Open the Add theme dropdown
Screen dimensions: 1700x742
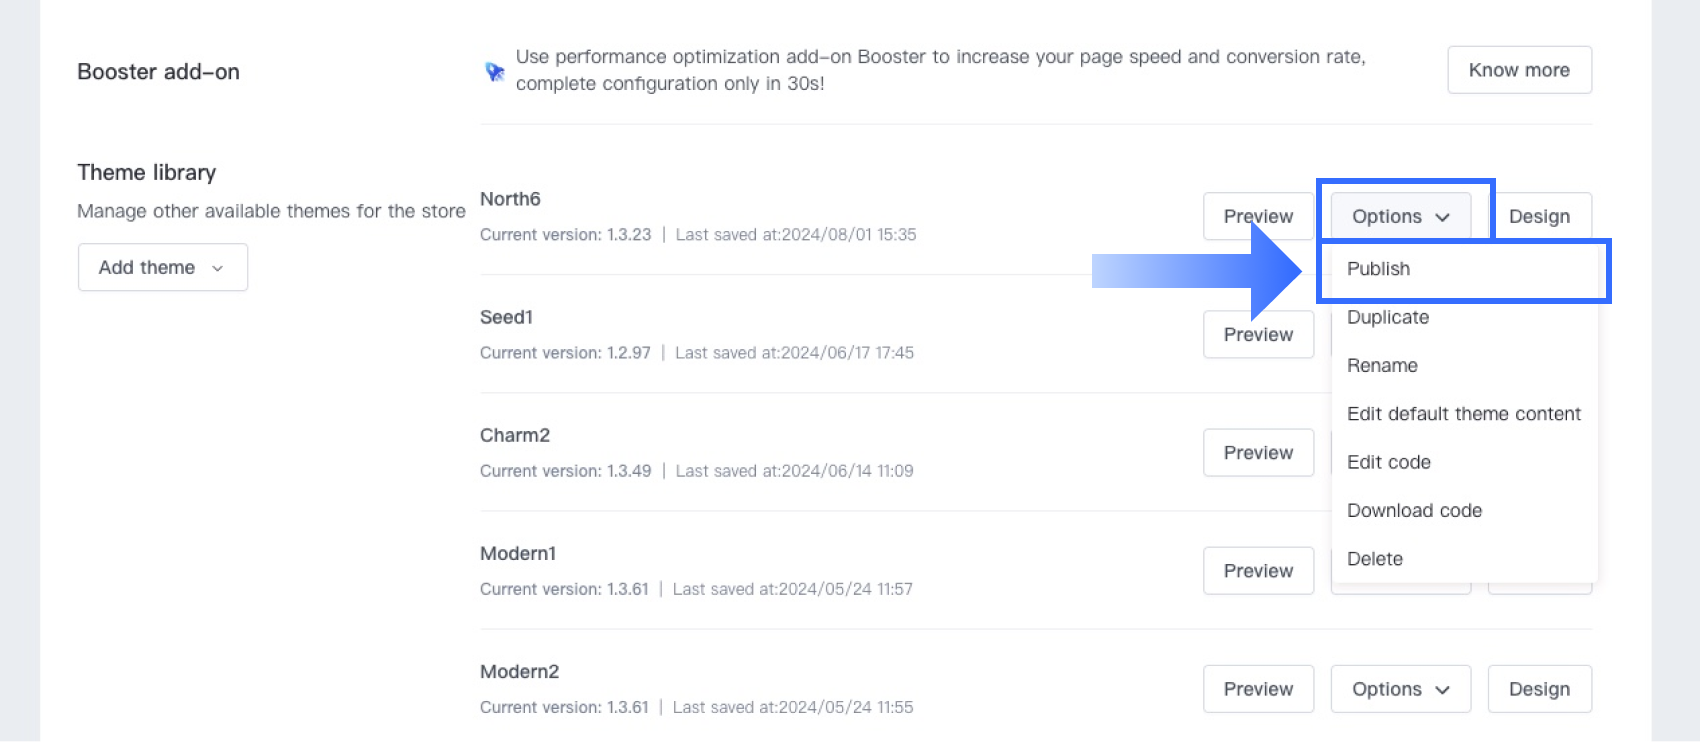coord(163,267)
